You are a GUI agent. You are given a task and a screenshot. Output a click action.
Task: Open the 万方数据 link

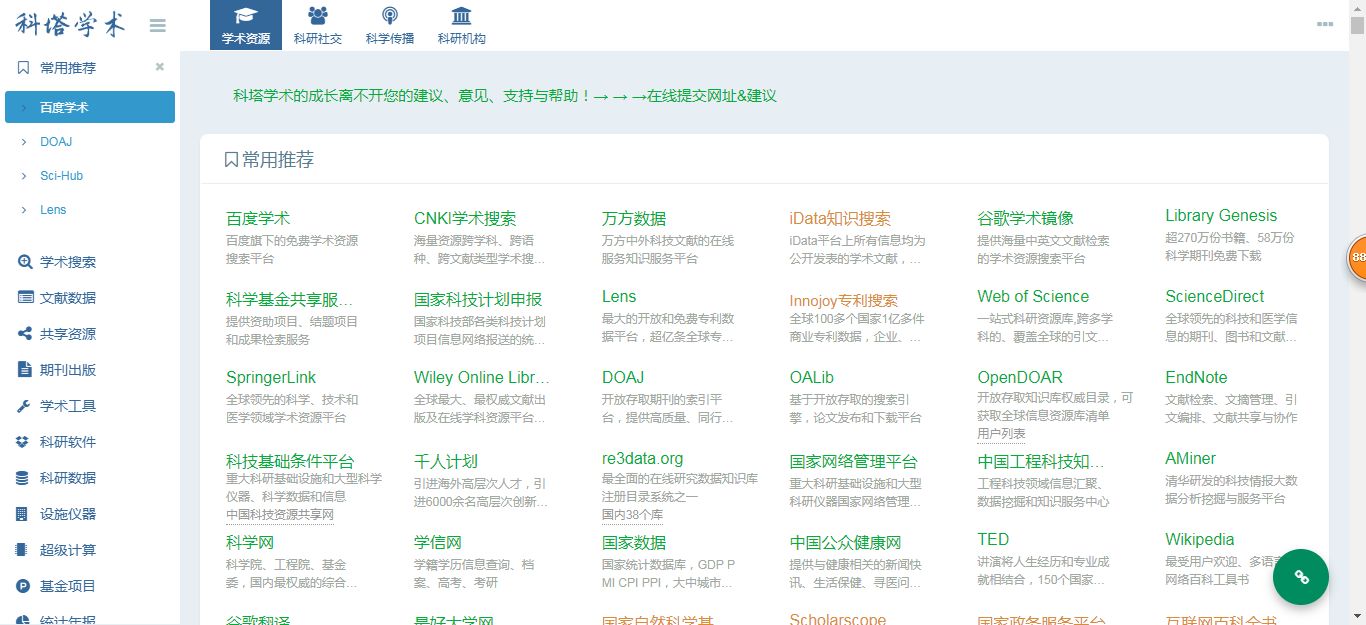[634, 218]
